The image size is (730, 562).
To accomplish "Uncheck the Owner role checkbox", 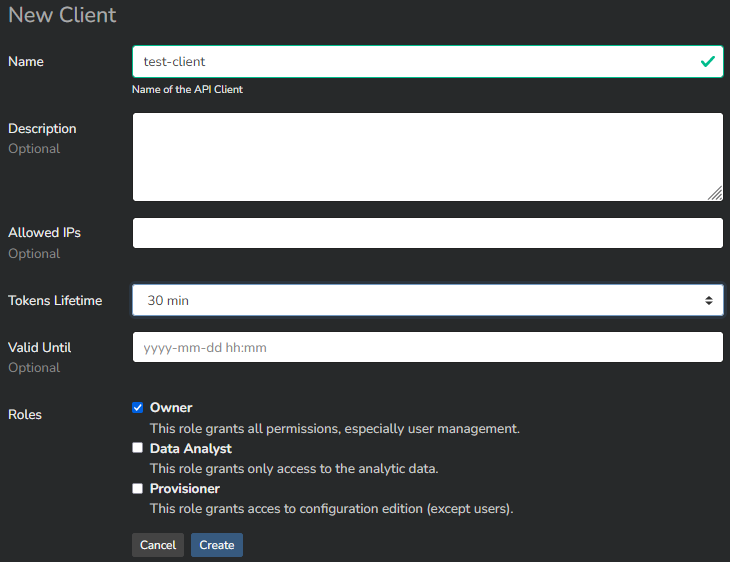I will click(137, 407).
